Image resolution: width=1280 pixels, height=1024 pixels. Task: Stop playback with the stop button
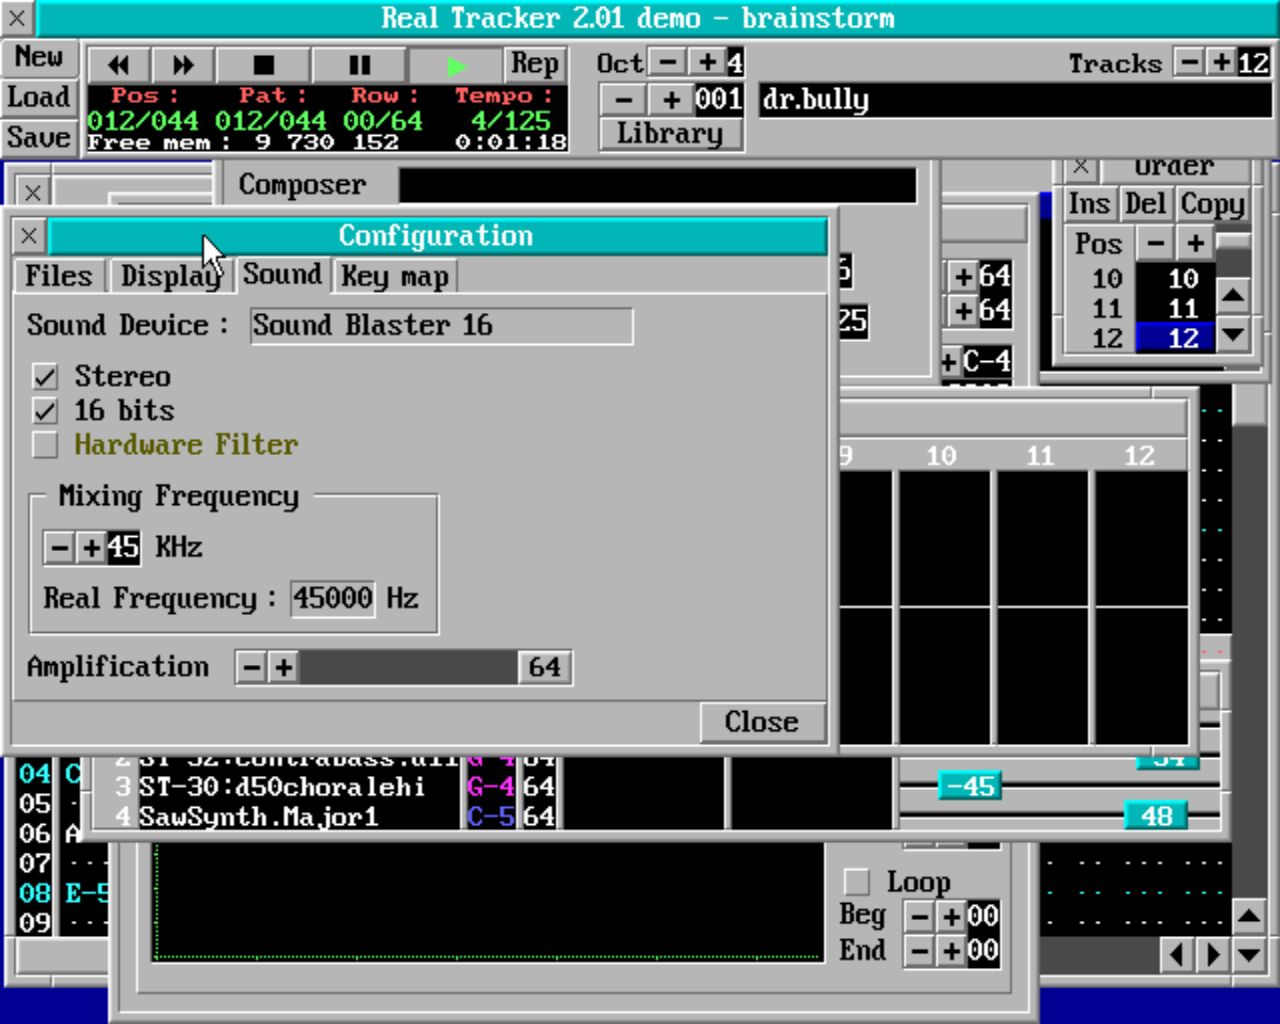pos(263,65)
